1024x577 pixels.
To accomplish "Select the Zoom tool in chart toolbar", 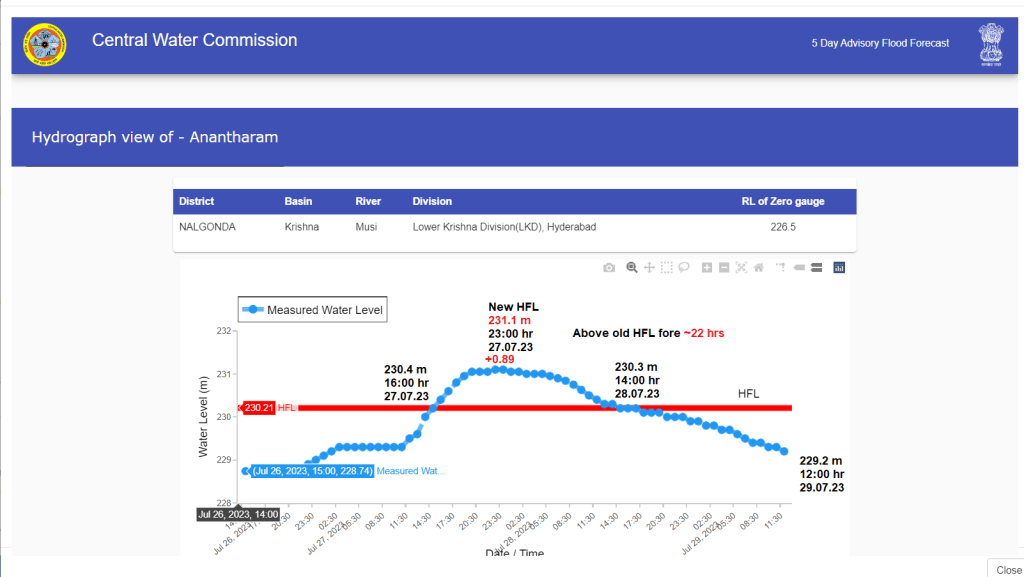I will click(x=632, y=268).
